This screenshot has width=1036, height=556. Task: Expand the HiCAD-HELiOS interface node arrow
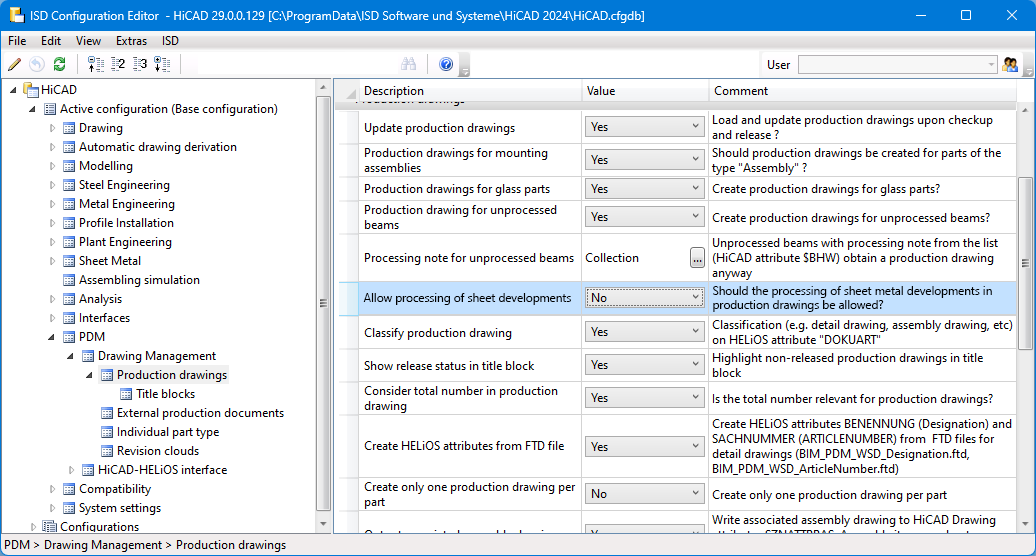[71, 470]
